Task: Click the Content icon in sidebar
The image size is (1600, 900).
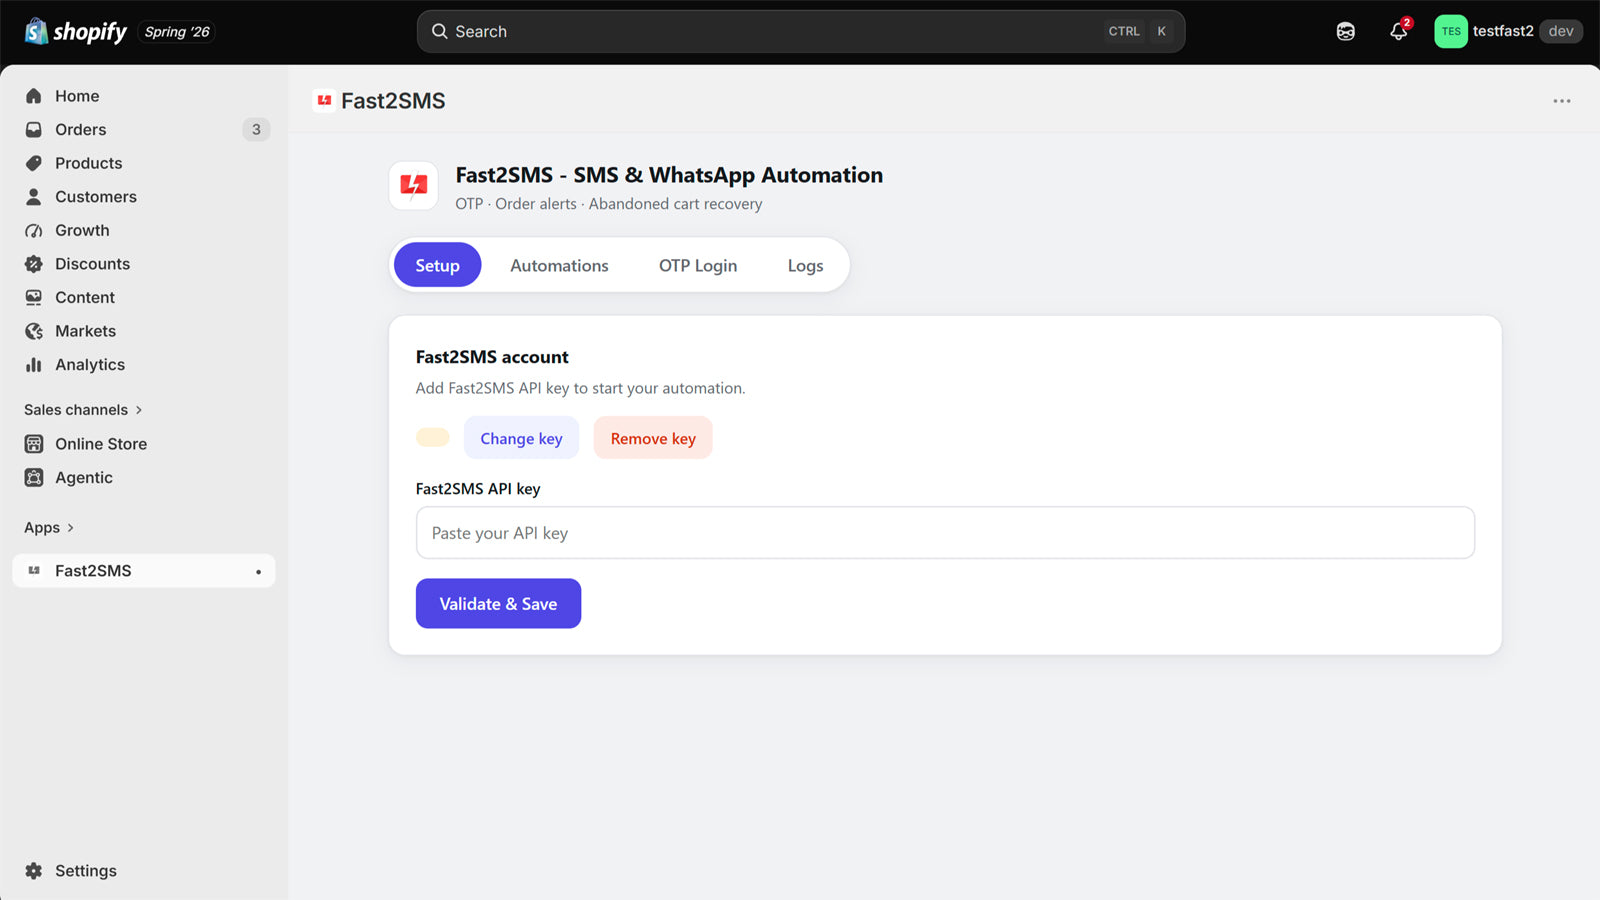Action: pos(34,298)
